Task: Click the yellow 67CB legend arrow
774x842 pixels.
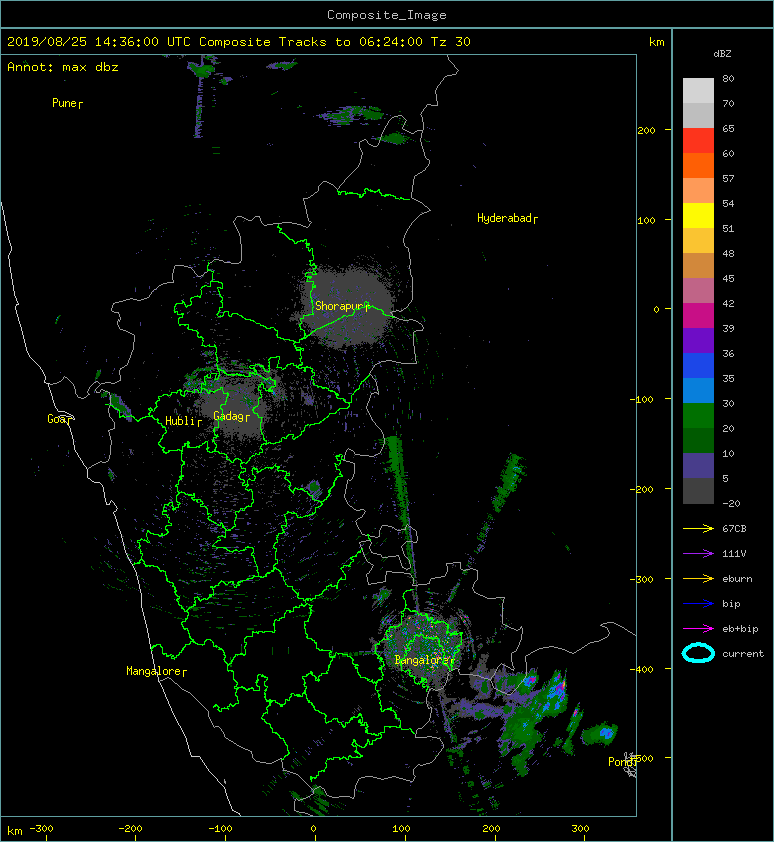Action: 698,529
